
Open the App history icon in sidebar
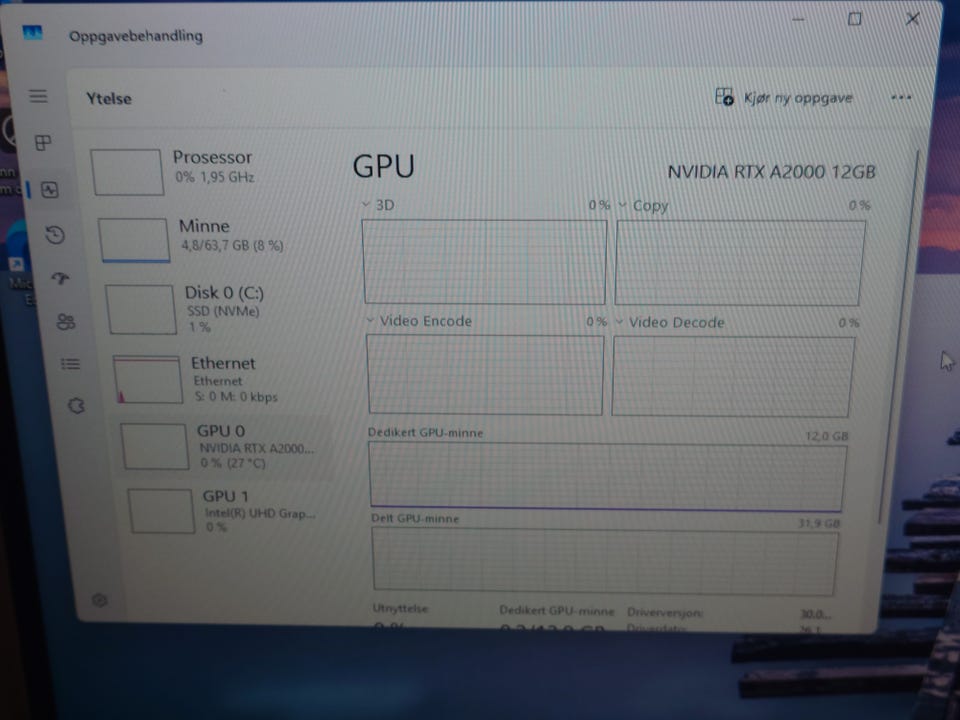[x=55, y=234]
